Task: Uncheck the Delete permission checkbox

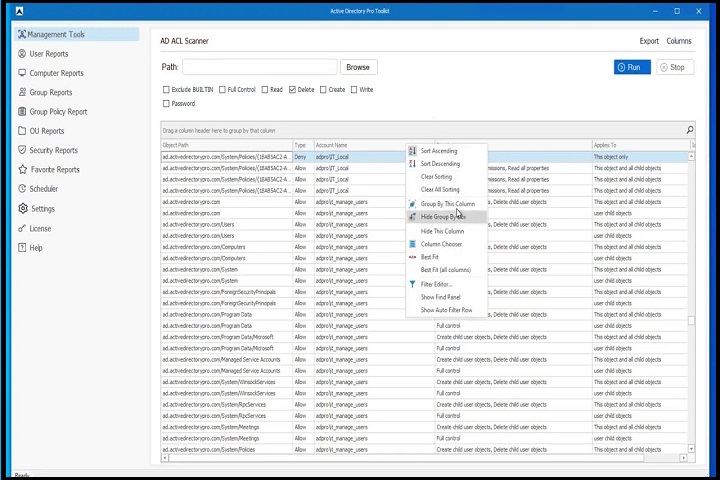Action: [x=292, y=90]
